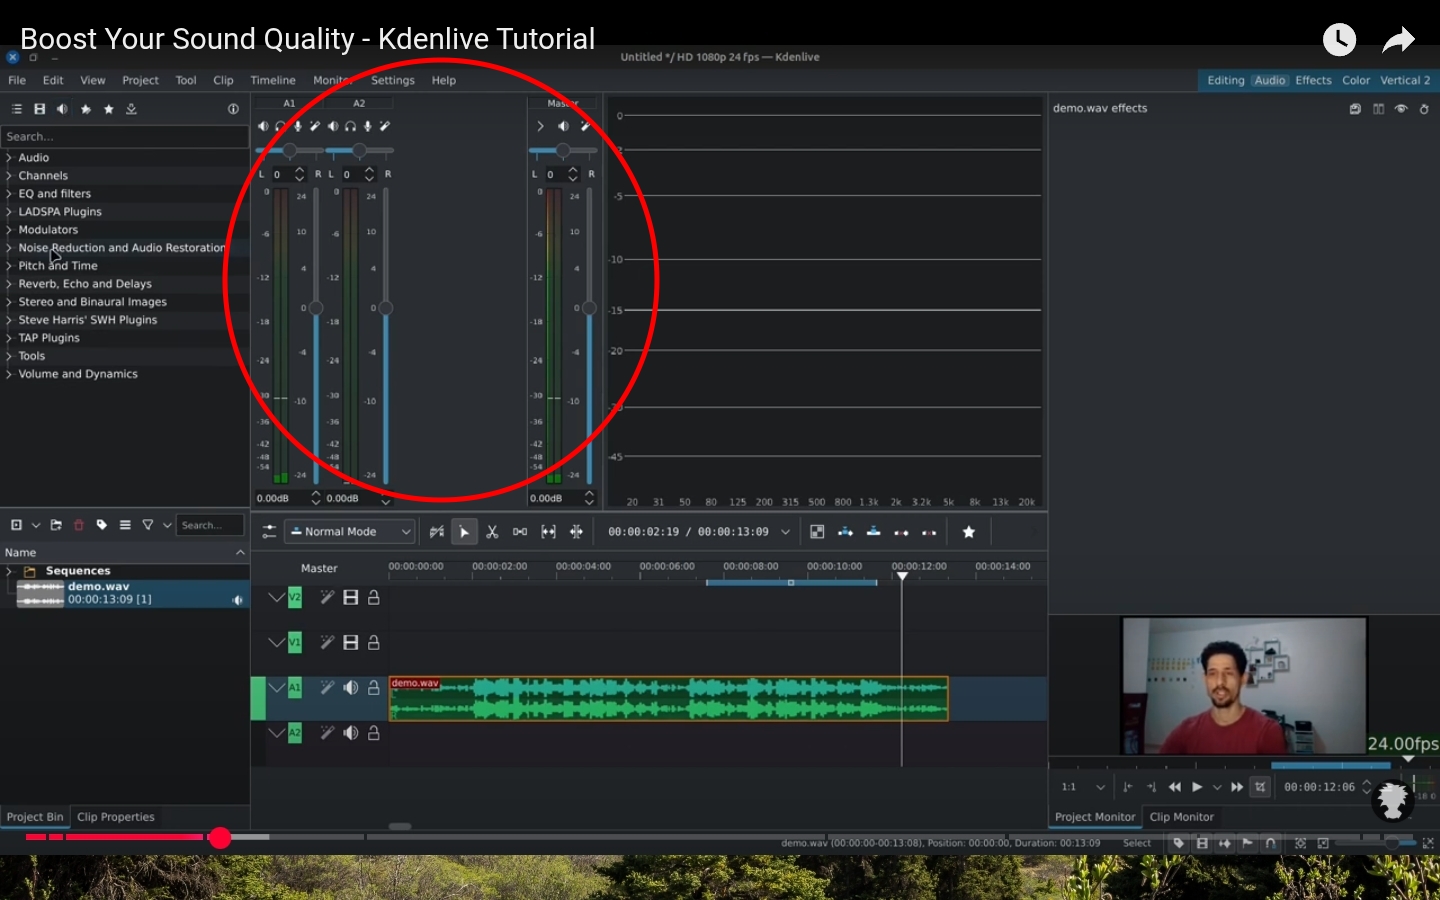
Task: Click the Extract Timeline Zone icon
Action: click(x=901, y=532)
